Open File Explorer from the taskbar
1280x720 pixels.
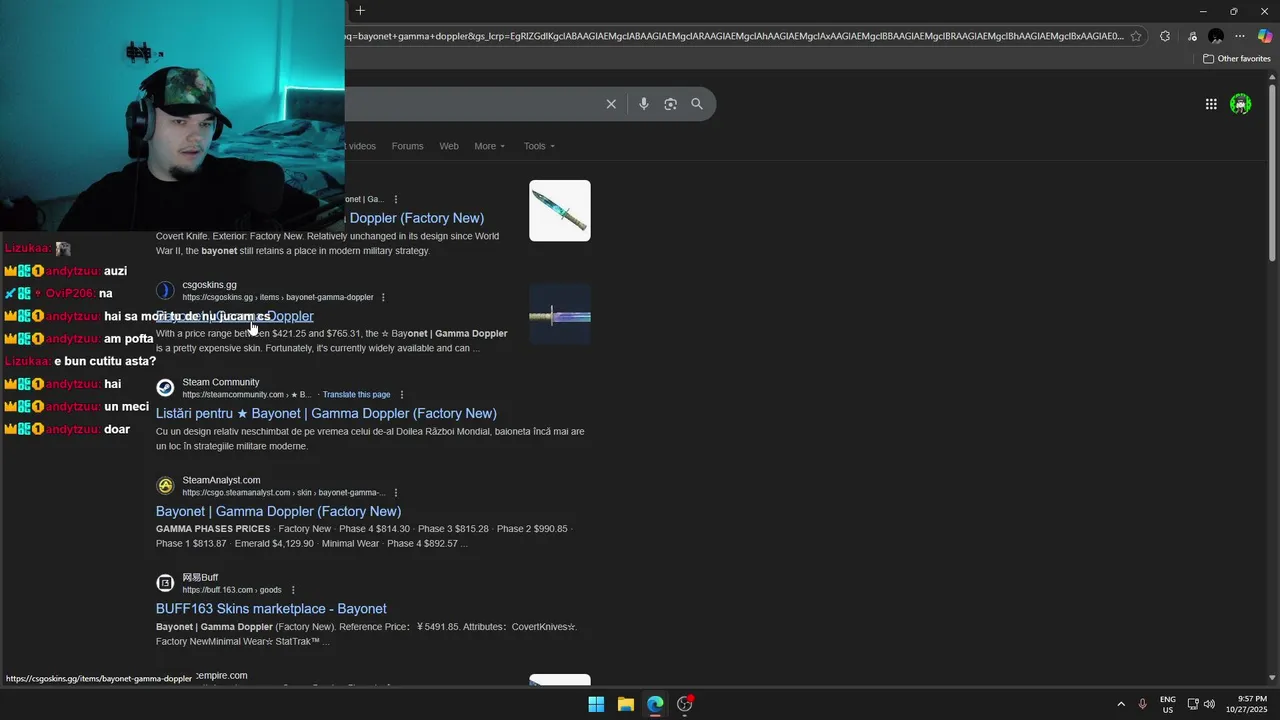[x=625, y=704]
